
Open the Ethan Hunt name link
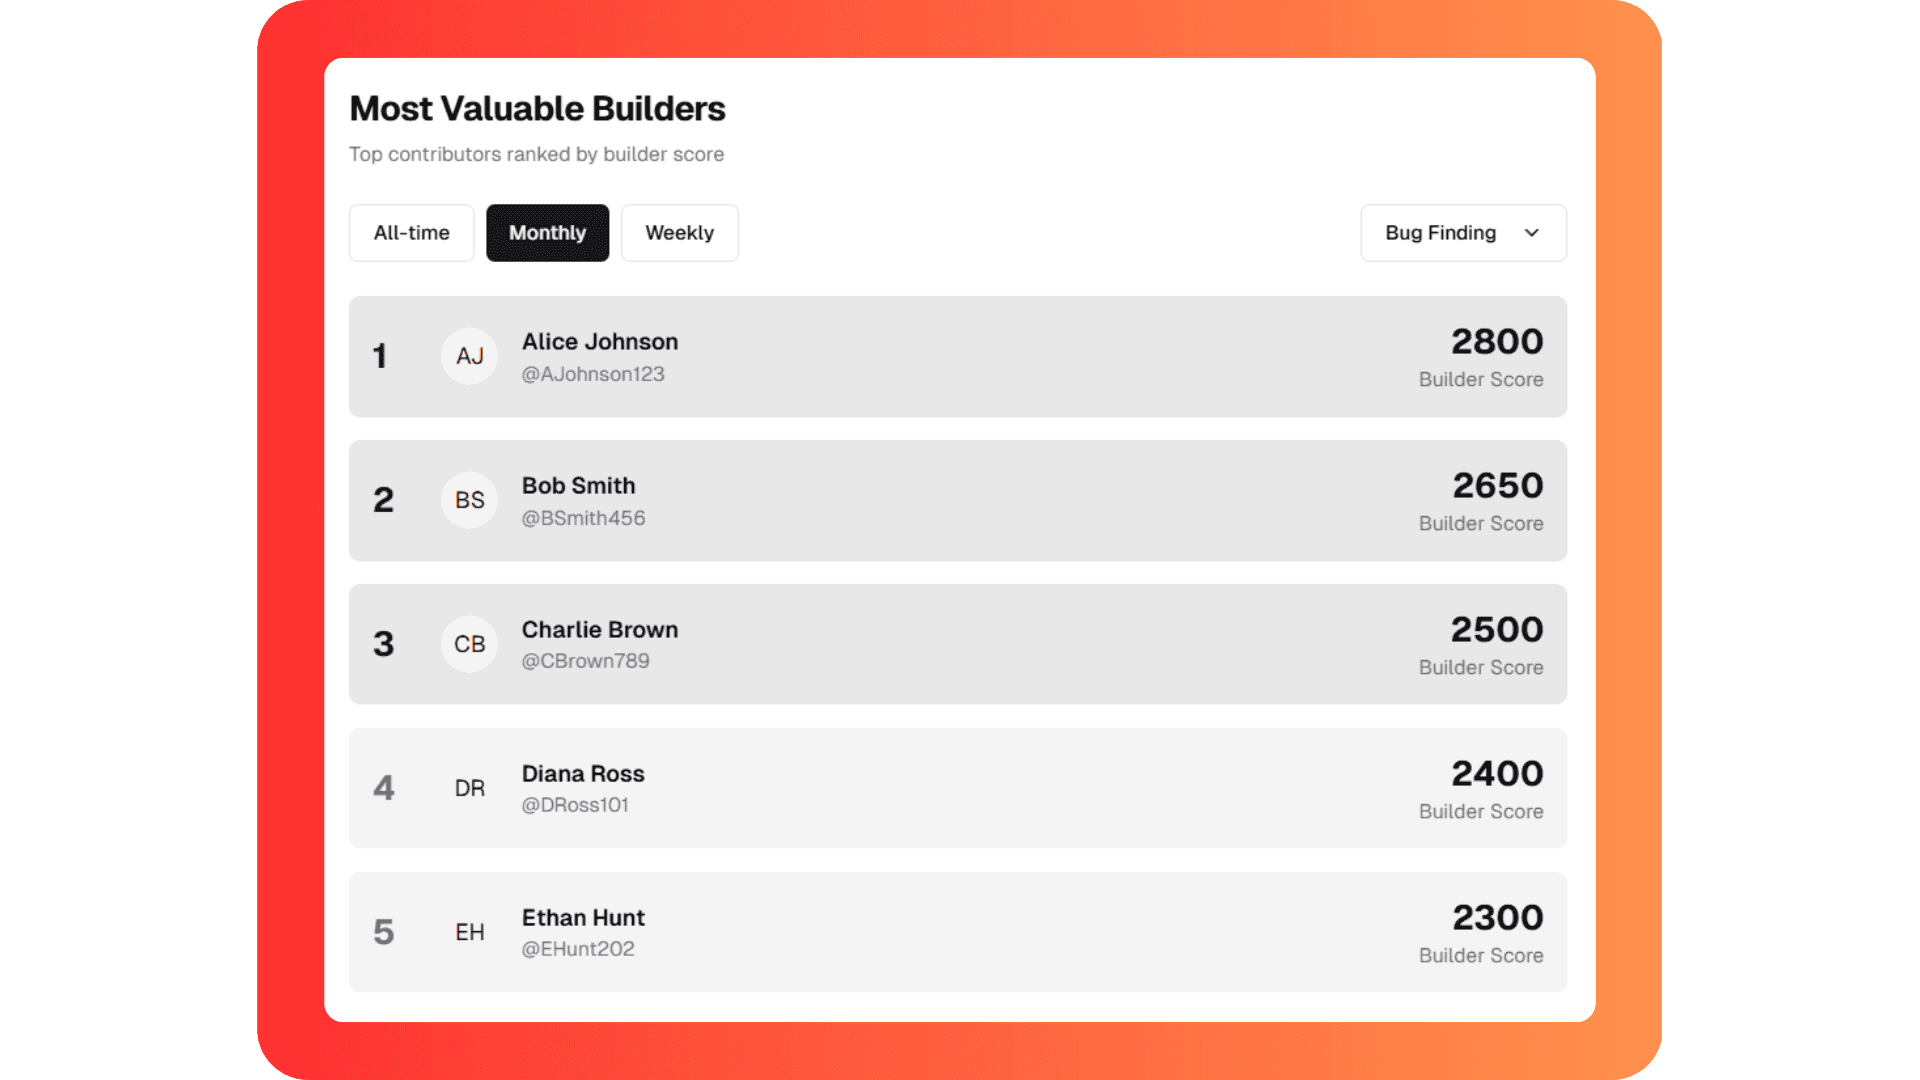point(583,918)
